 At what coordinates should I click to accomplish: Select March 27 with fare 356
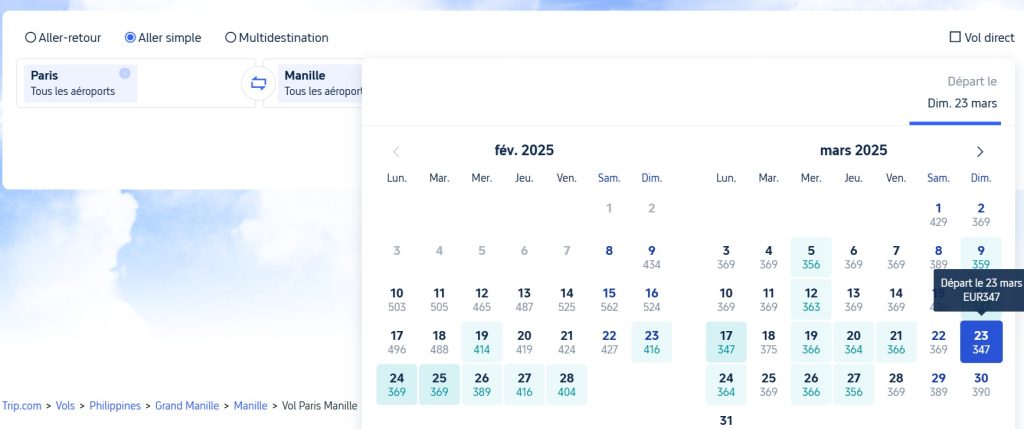tap(854, 385)
